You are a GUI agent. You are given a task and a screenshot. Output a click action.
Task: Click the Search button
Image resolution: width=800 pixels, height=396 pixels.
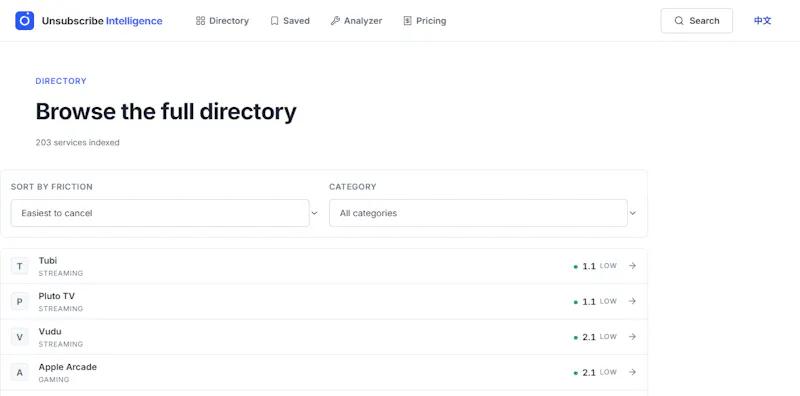coord(696,21)
